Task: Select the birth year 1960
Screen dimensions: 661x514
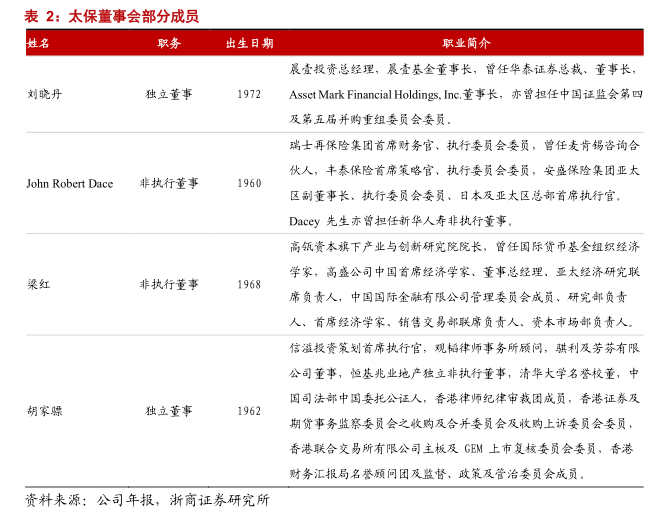Action: pyautogui.click(x=249, y=184)
